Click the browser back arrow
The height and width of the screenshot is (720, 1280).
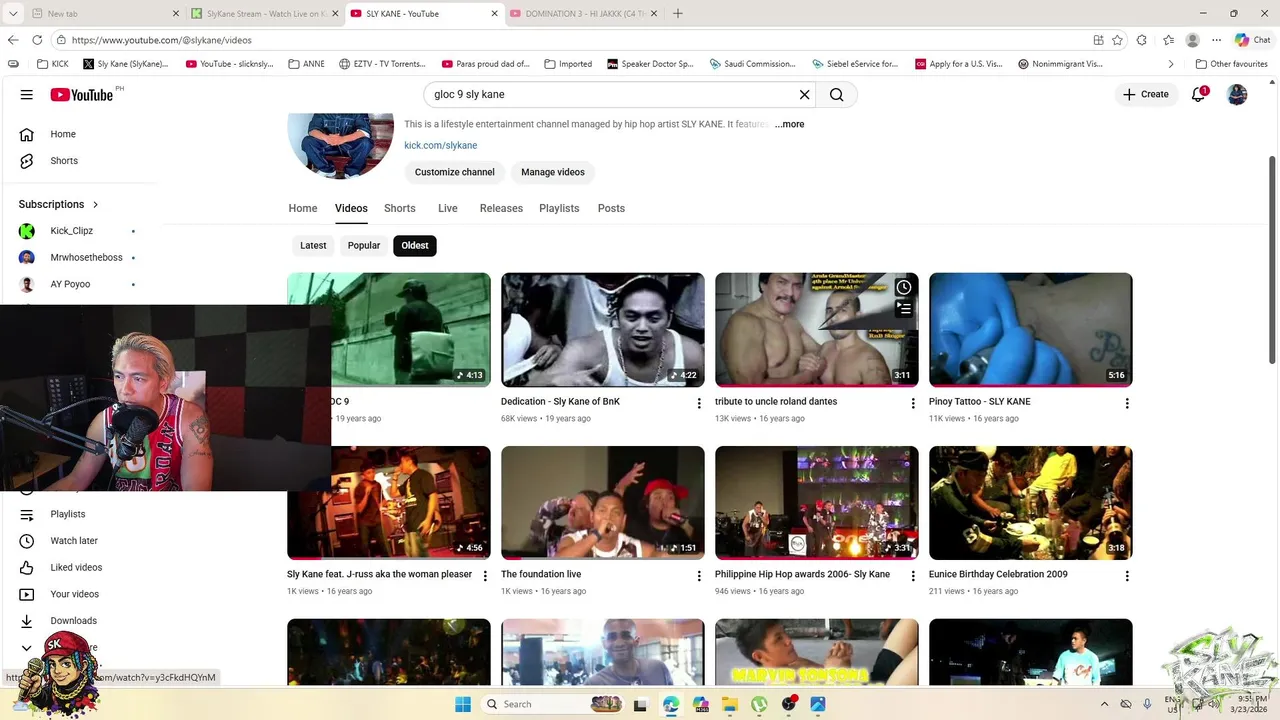[x=13, y=40]
